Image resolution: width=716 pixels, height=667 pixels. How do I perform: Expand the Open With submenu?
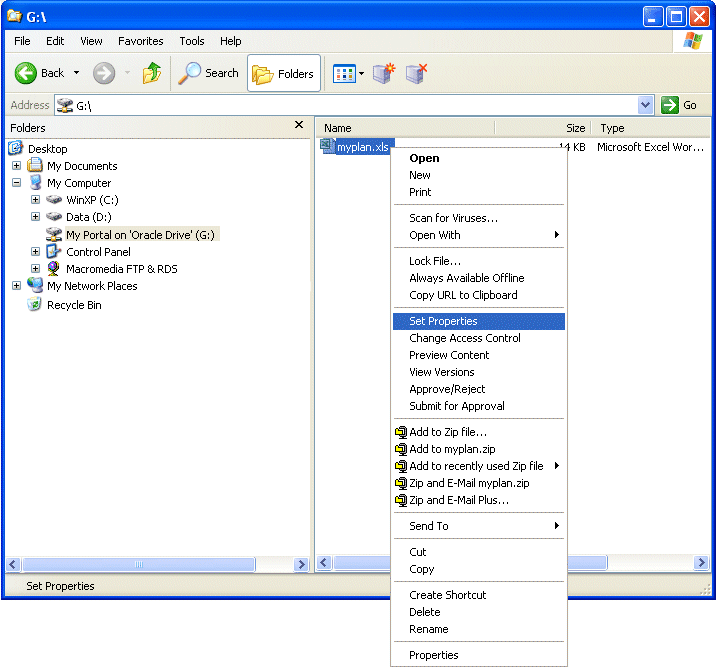pyautogui.click(x=479, y=235)
